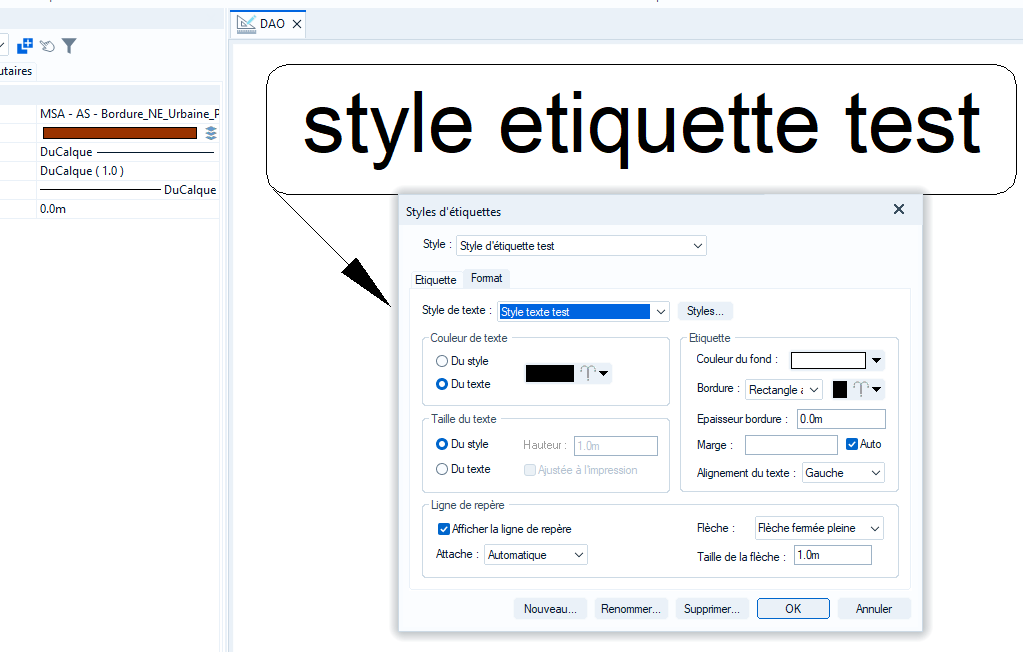The image size is (1023, 652).
Task: Uncheck the Auto margin checkbox
Action: 852,444
